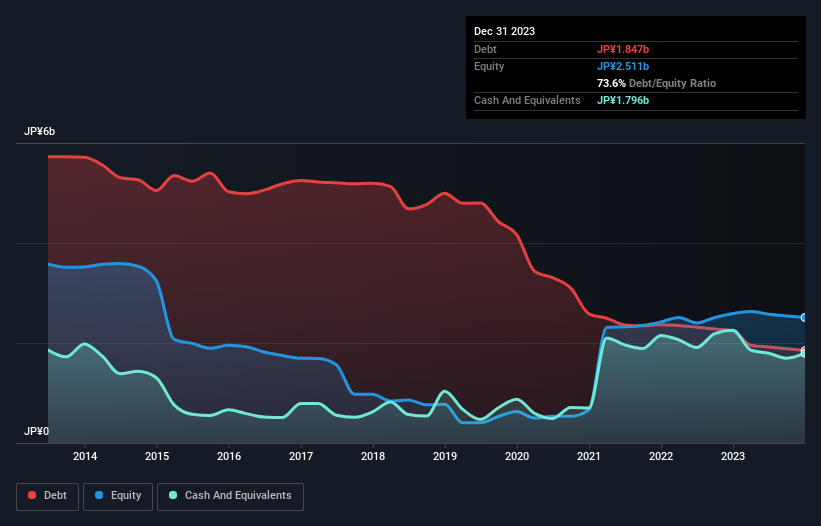Screen dimensions: 821x526
Task: Click the 2019 x-axis label
Action: [445, 456]
